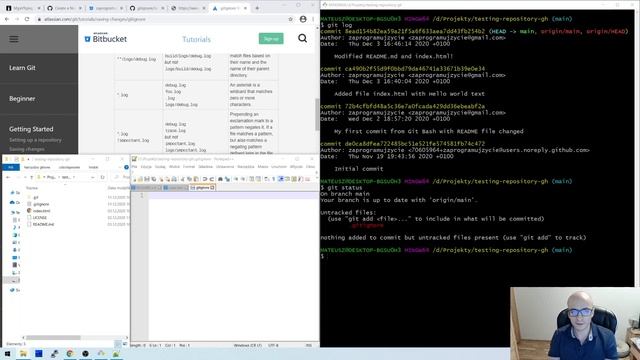The width and height of the screenshot is (640, 360).
Task: Open Learn Git in the sidebar
Action: click(x=22, y=68)
